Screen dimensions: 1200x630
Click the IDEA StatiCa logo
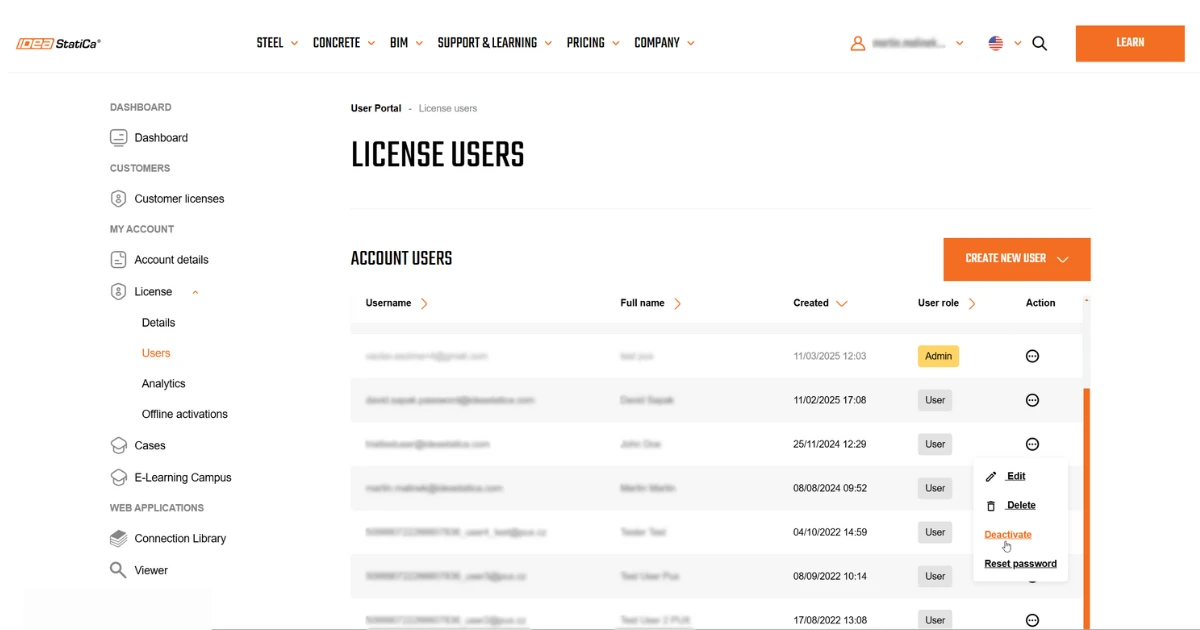(58, 43)
